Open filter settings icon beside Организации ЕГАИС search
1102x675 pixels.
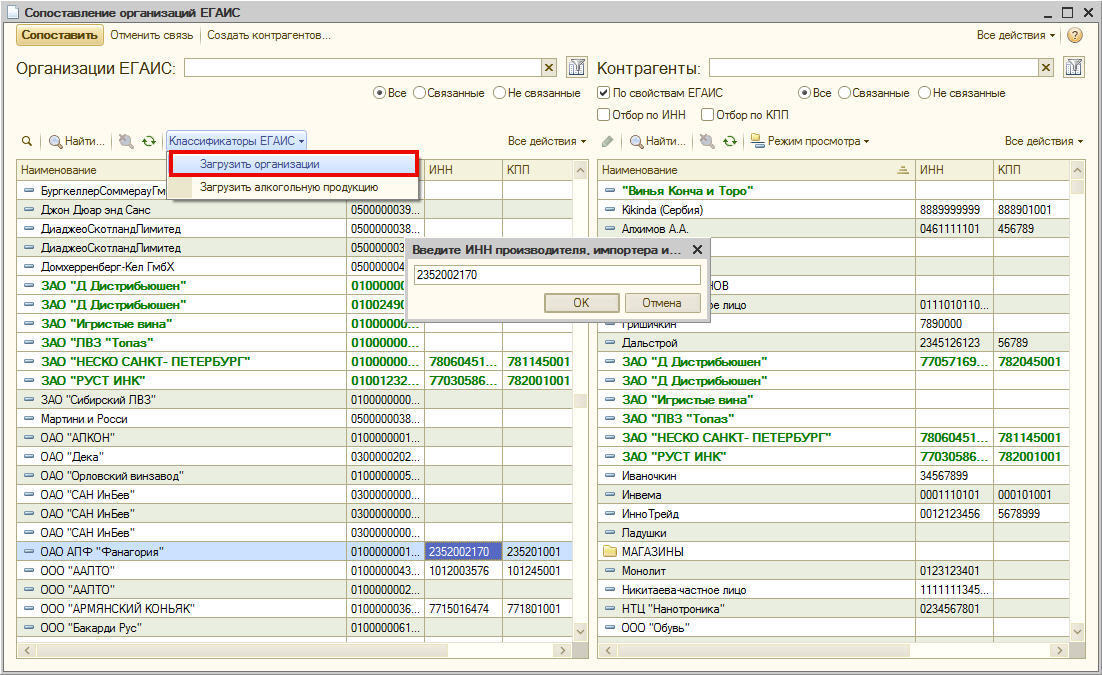577,68
